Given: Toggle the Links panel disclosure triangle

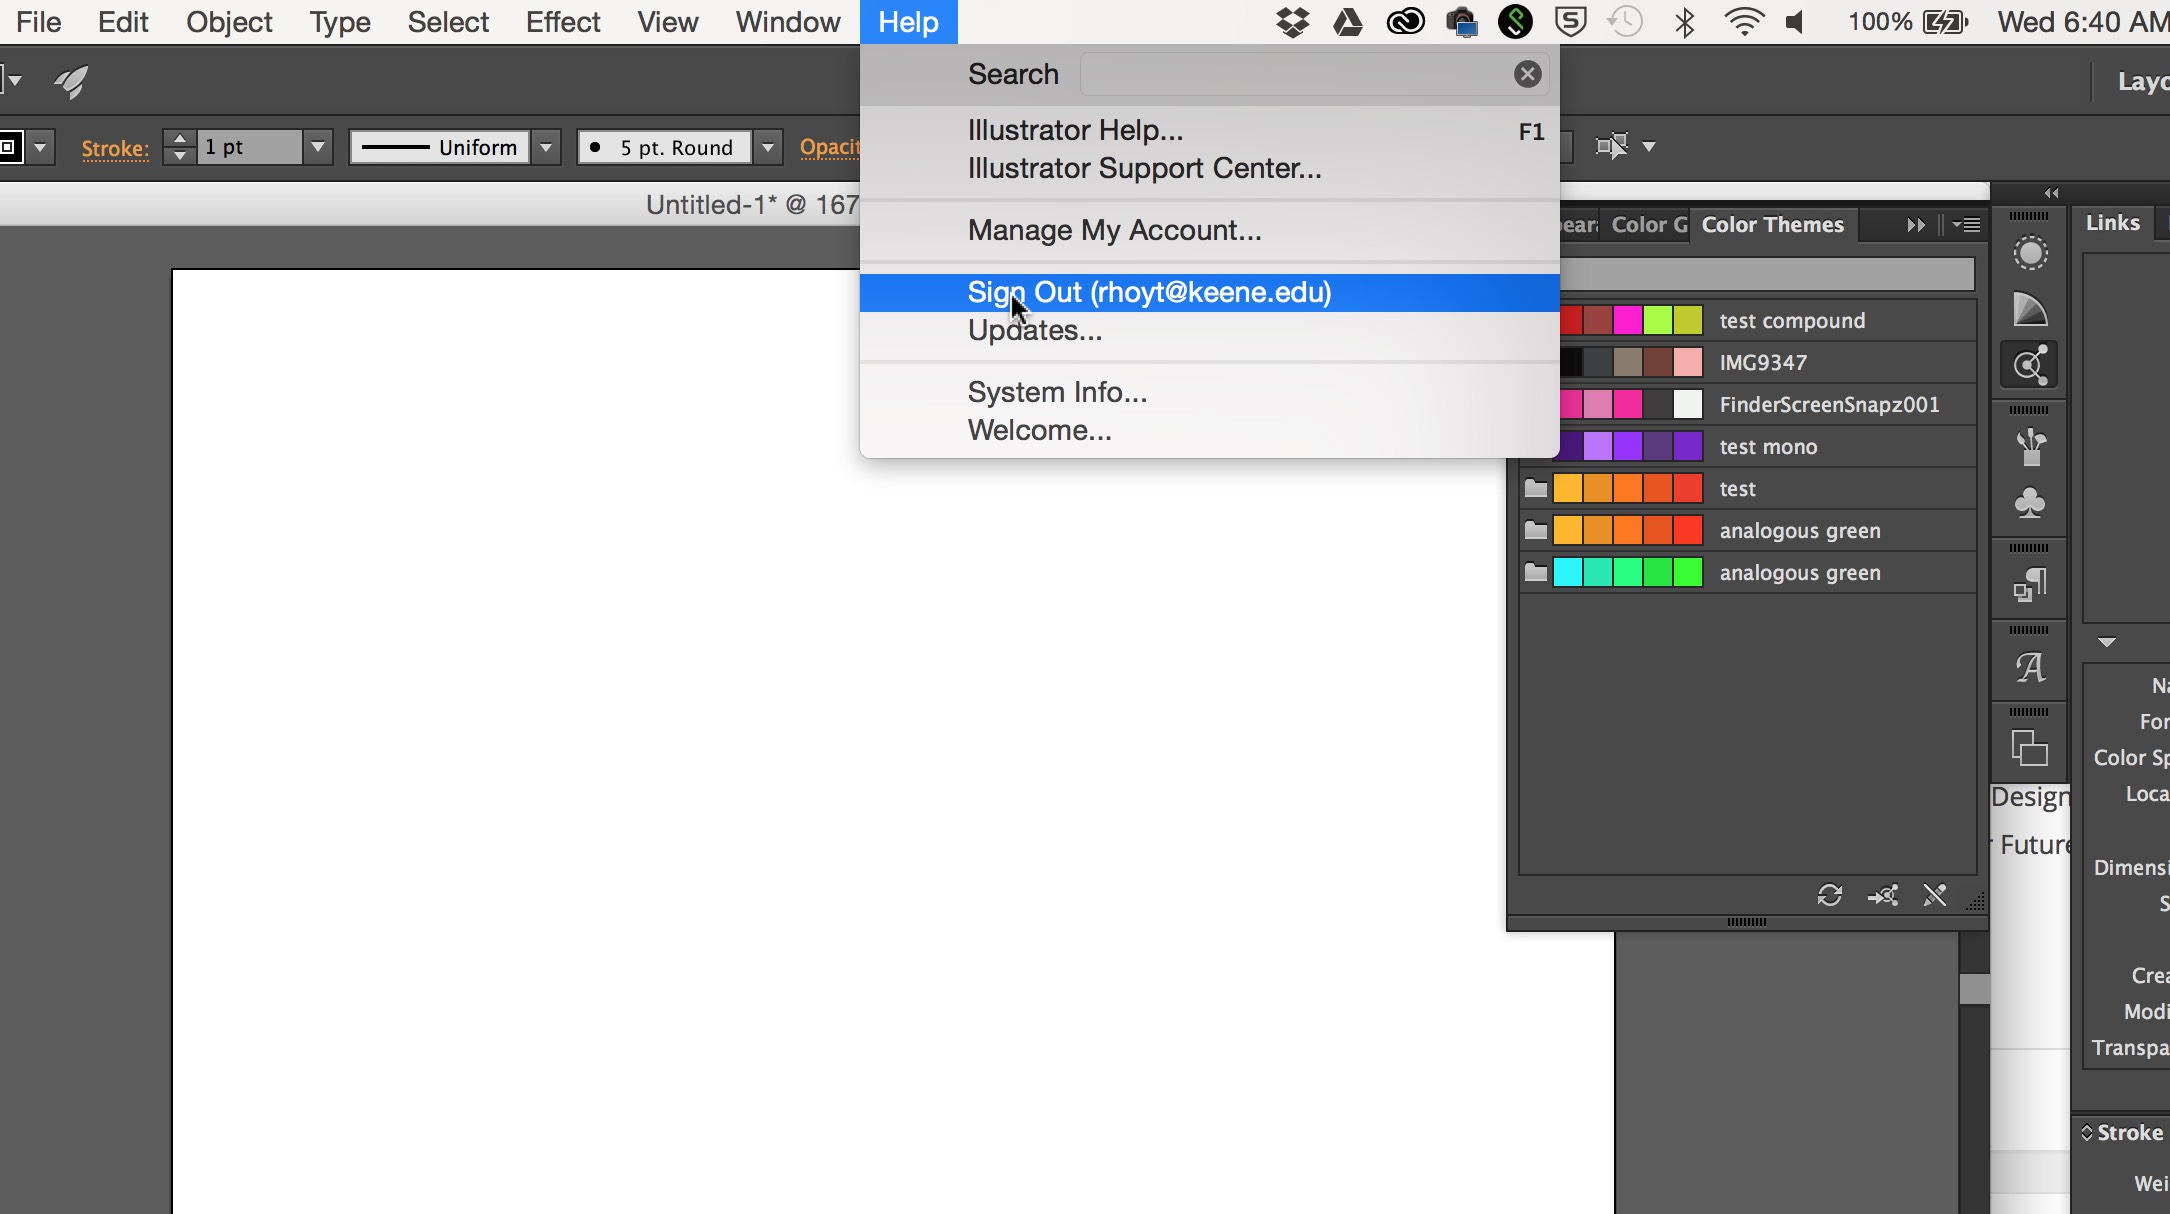Looking at the screenshot, I should (2107, 642).
